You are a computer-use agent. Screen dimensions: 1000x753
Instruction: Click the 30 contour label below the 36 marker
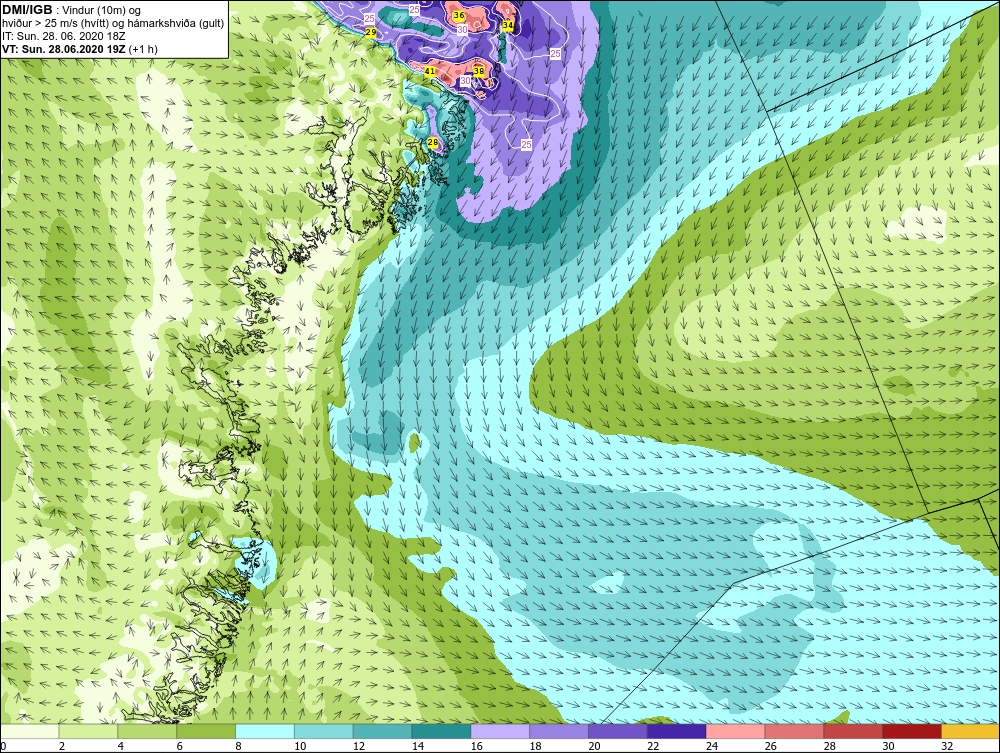pos(462,29)
